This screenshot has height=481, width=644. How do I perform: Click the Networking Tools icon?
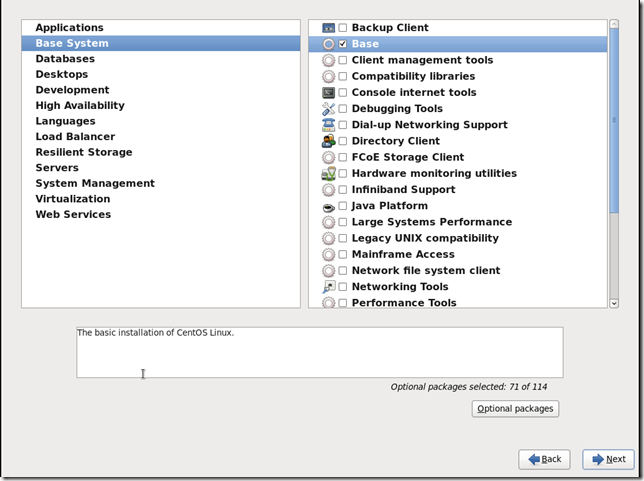[x=329, y=287]
